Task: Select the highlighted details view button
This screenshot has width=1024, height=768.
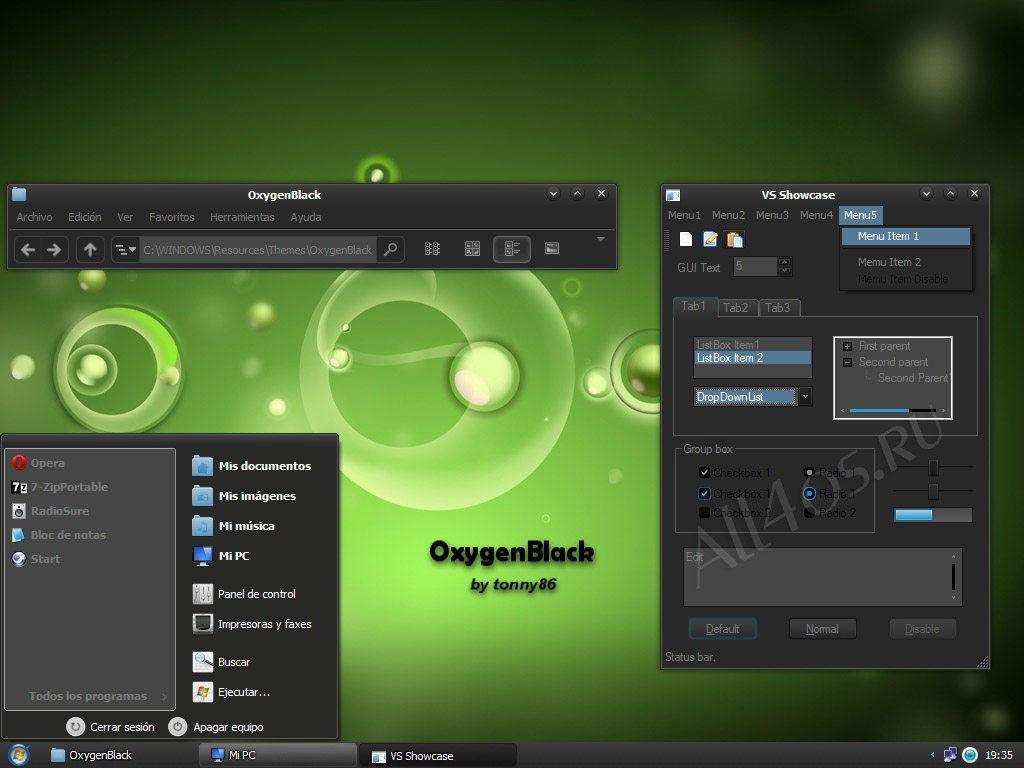Action: (x=512, y=249)
